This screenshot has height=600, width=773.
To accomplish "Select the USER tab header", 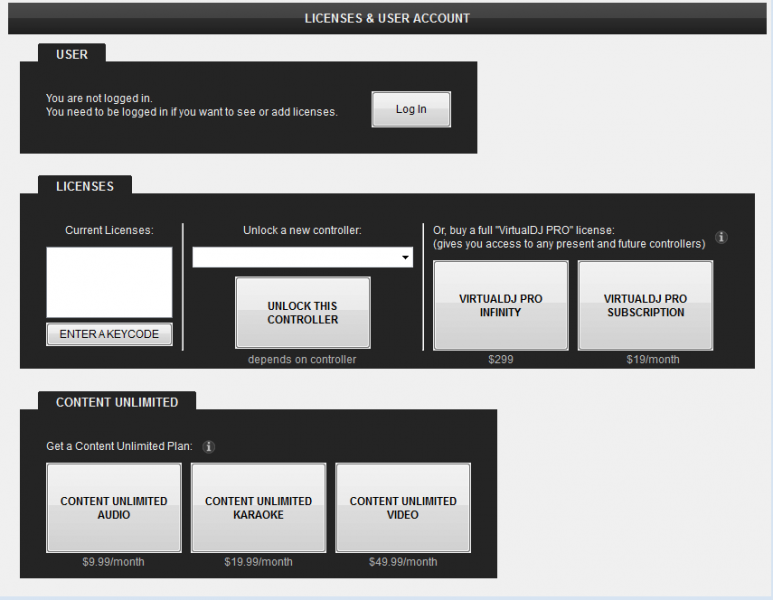I will pyautogui.click(x=72, y=54).
